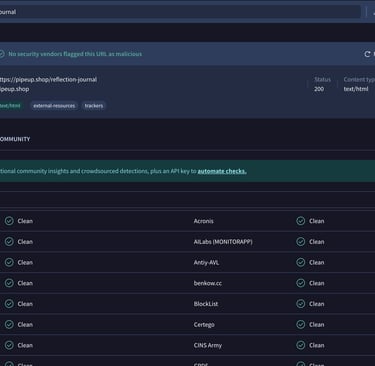375x366 pixels.
Task: Focus the URL search input field
Action: click(180, 12)
